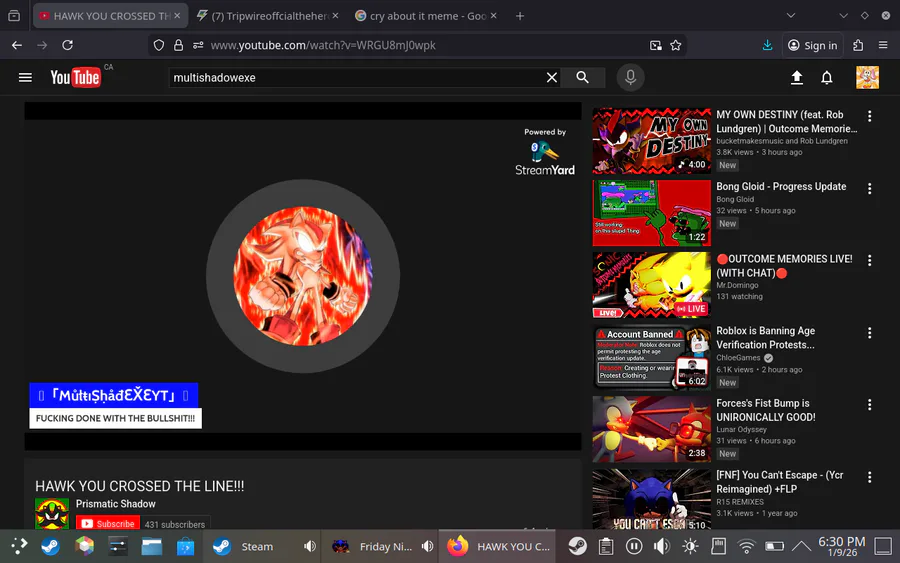Open taskbar clock showing 6:30 PM
The image size is (900, 563).
click(x=841, y=546)
